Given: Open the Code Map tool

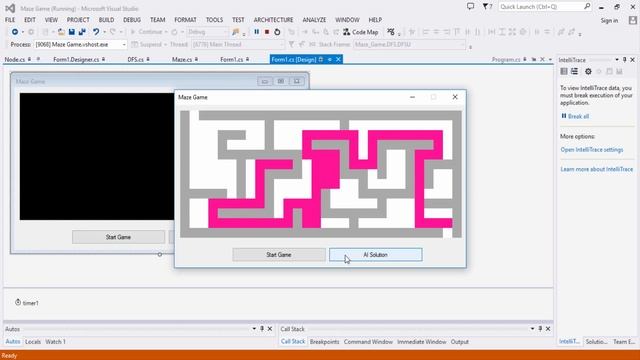Looking at the screenshot, I should coord(361,32).
